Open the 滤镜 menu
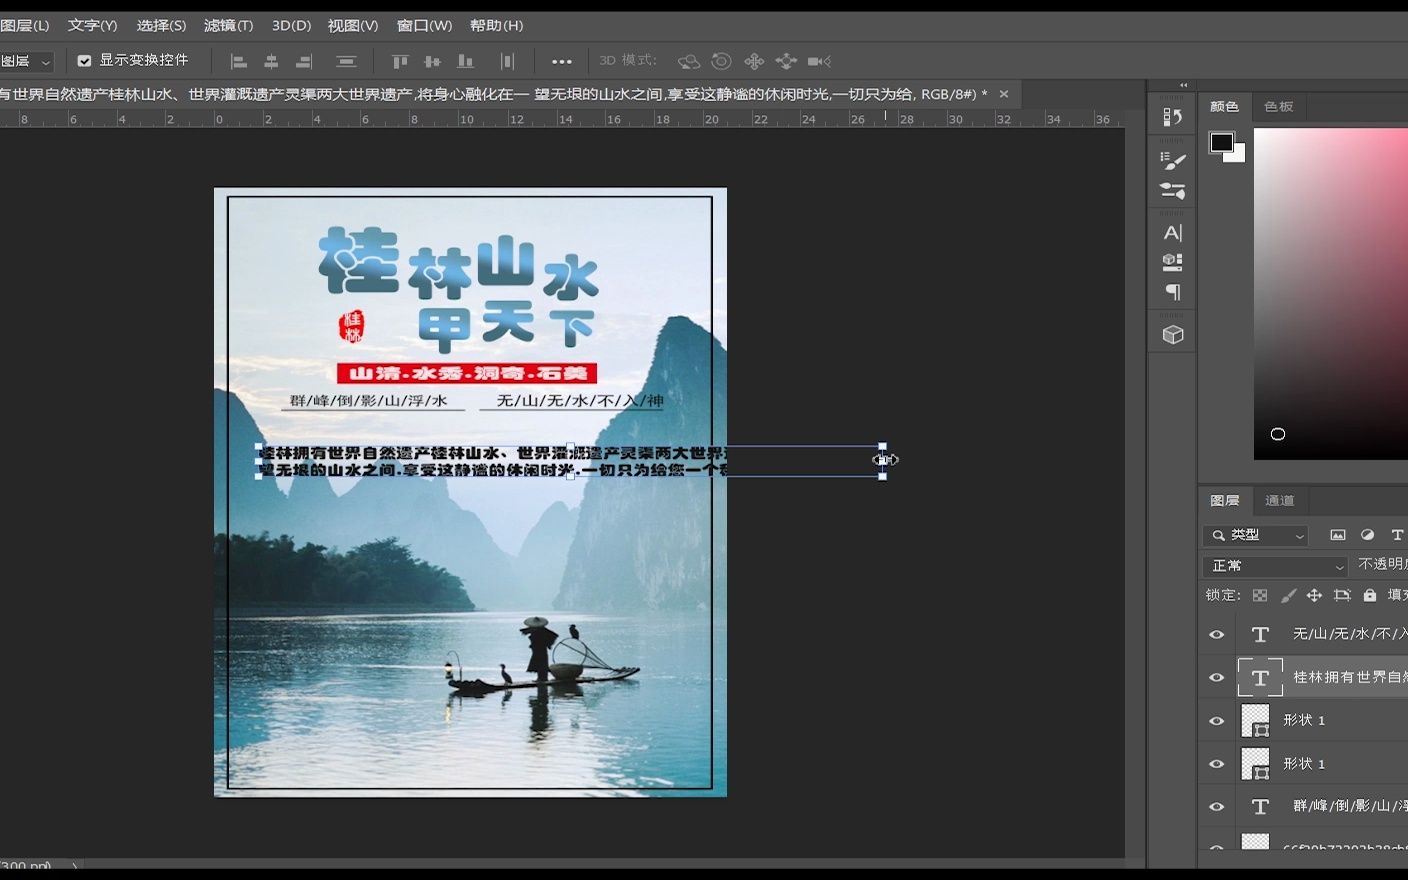1408x880 pixels. point(228,25)
